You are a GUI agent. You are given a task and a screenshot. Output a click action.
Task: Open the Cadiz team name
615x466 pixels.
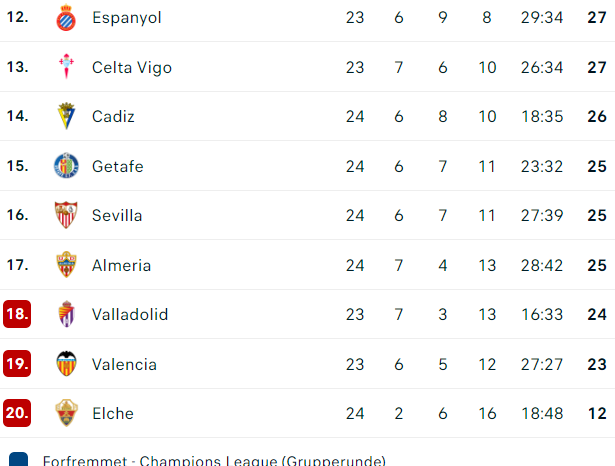113,116
